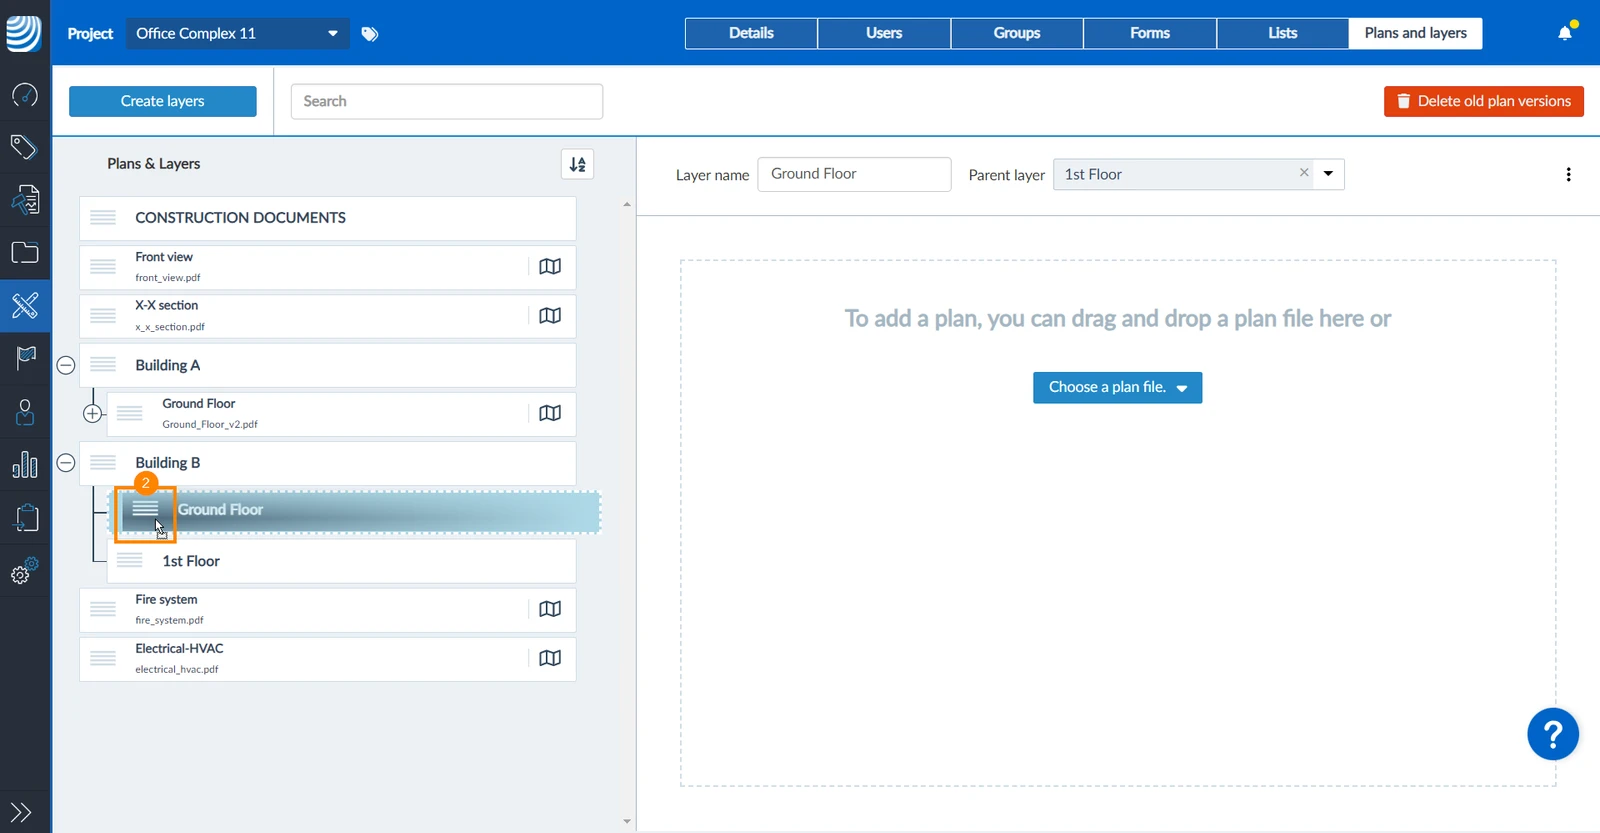This screenshot has height=833, width=1600.
Task: Select the Building A layer
Action: [328, 366]
